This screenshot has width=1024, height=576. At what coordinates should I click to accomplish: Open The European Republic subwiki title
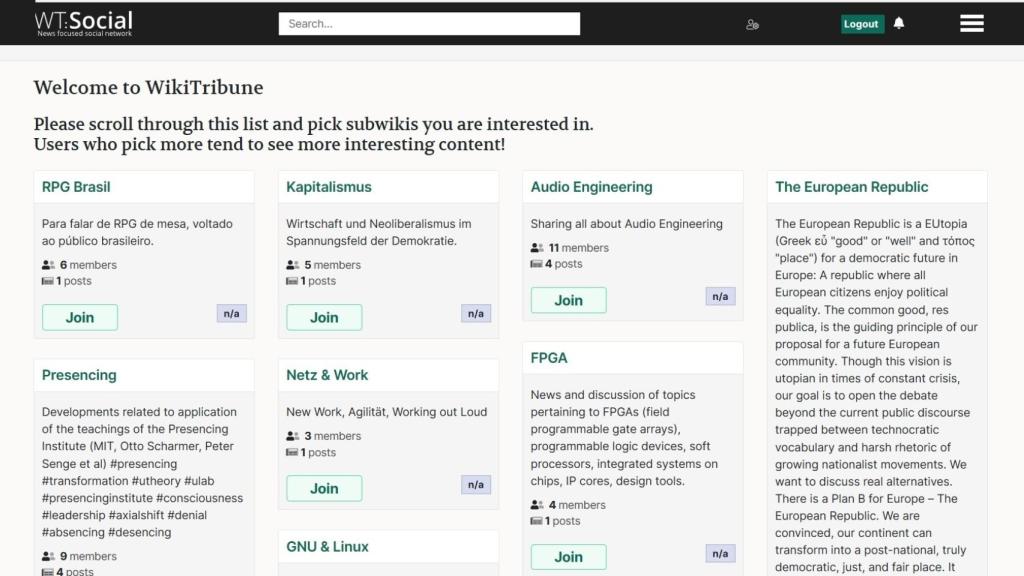pos(851,187)
